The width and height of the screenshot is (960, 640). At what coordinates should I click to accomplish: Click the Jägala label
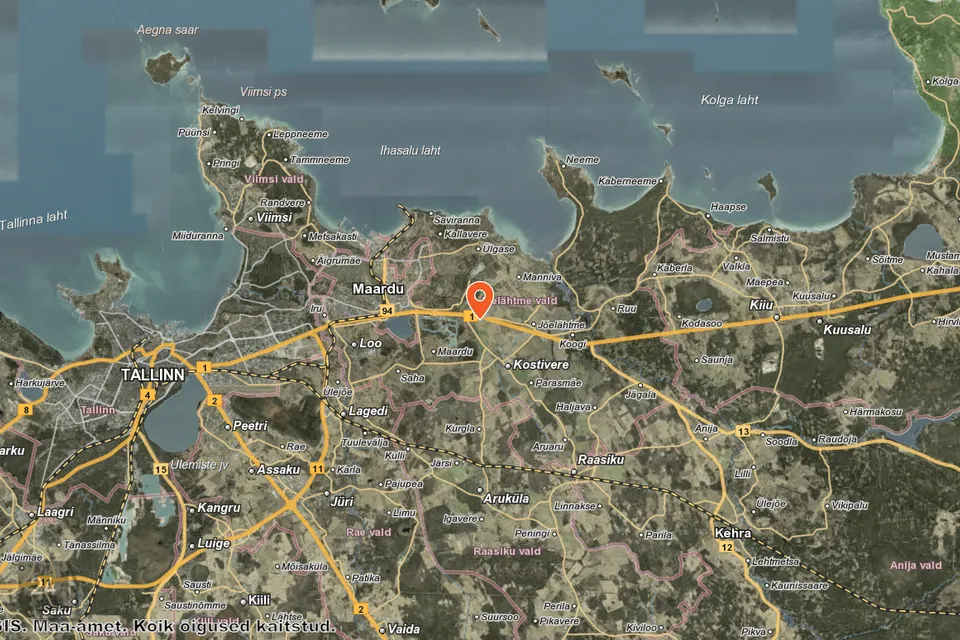click(640, 395)
